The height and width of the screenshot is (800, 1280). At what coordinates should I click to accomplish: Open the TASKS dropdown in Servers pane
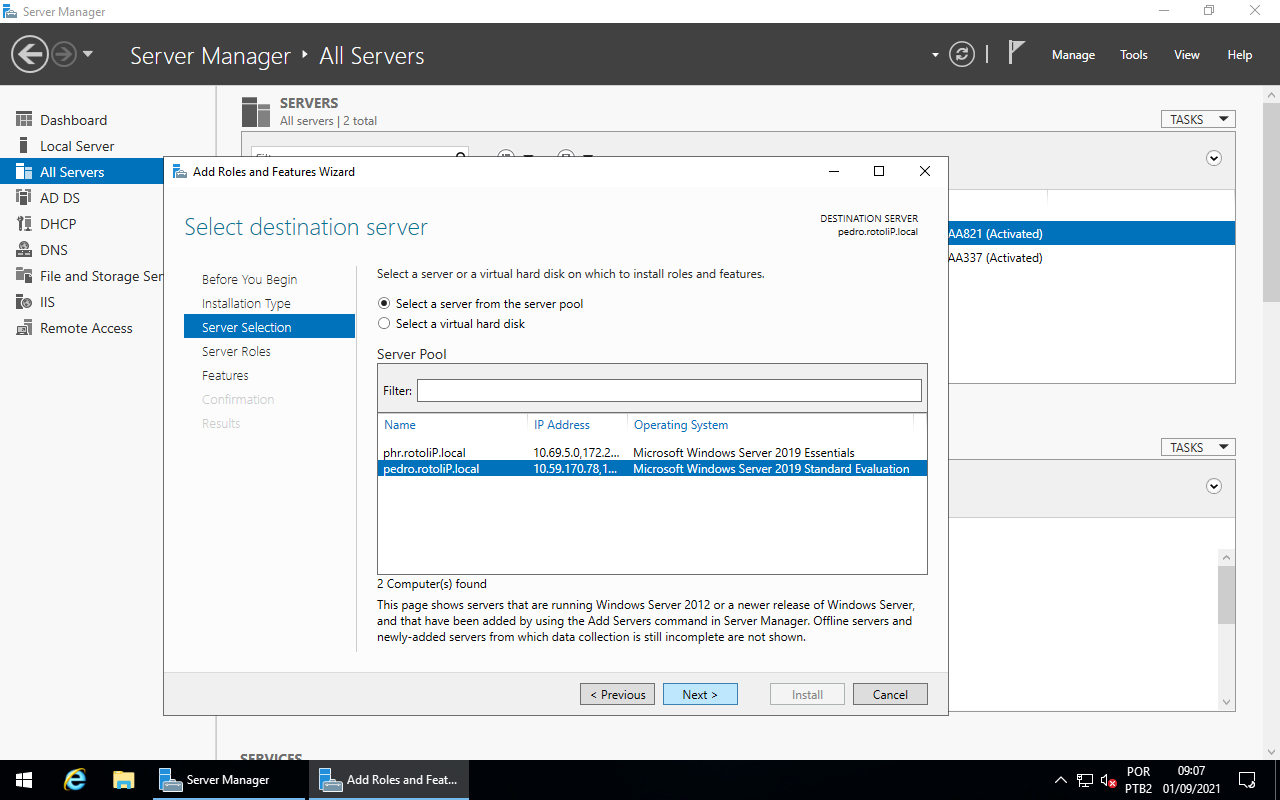[x=1197, y=118]
